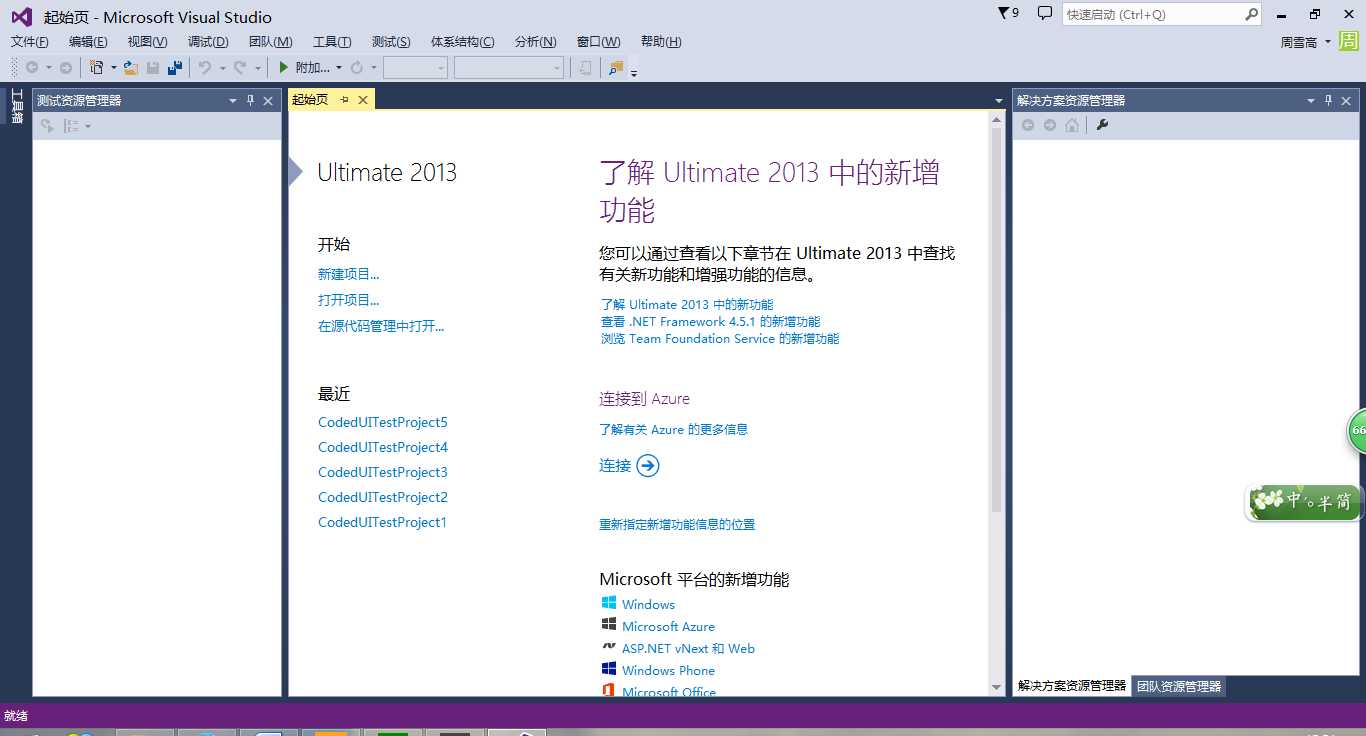
Task: Click the Quick Launch magnifier icon
Action: pyautogui.click(x=1251, y=14)
